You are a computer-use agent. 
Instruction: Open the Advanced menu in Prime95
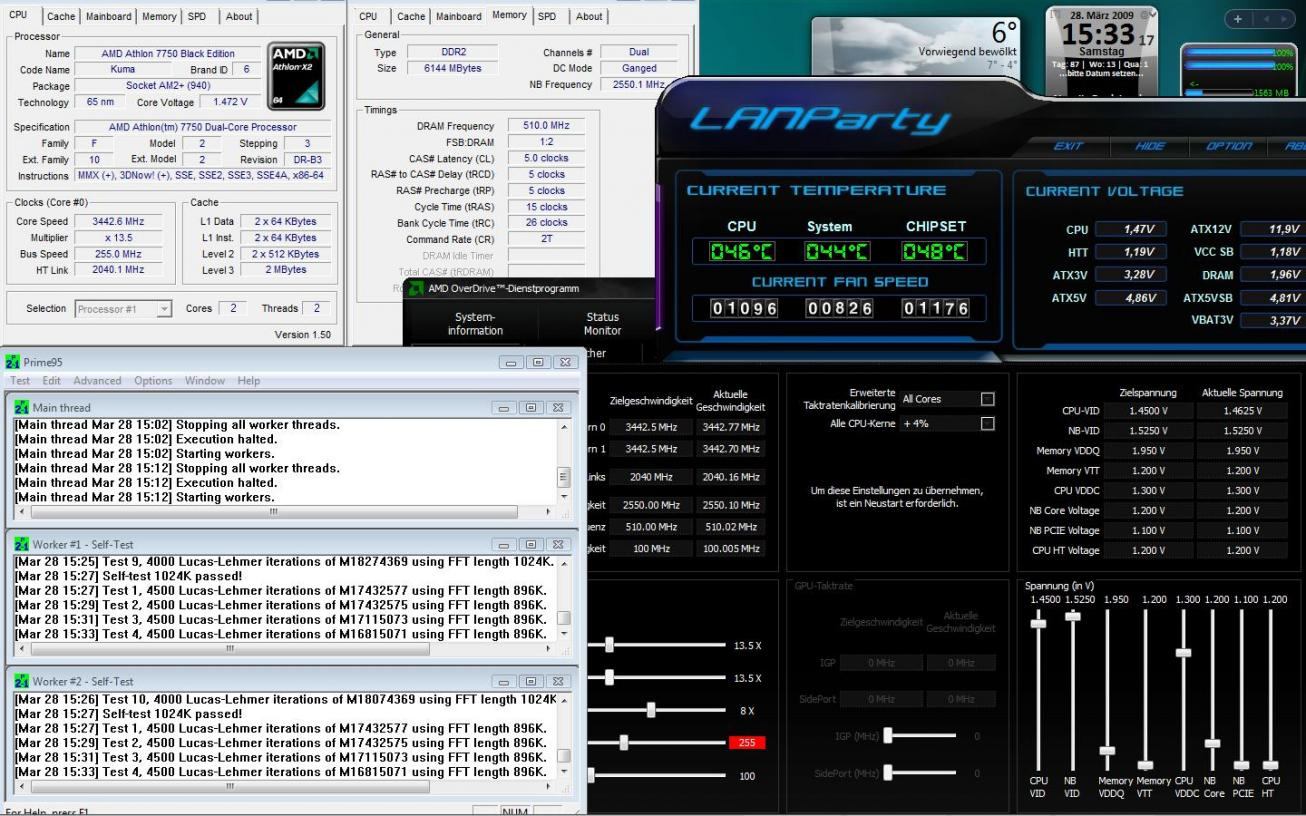pos(97,381)
